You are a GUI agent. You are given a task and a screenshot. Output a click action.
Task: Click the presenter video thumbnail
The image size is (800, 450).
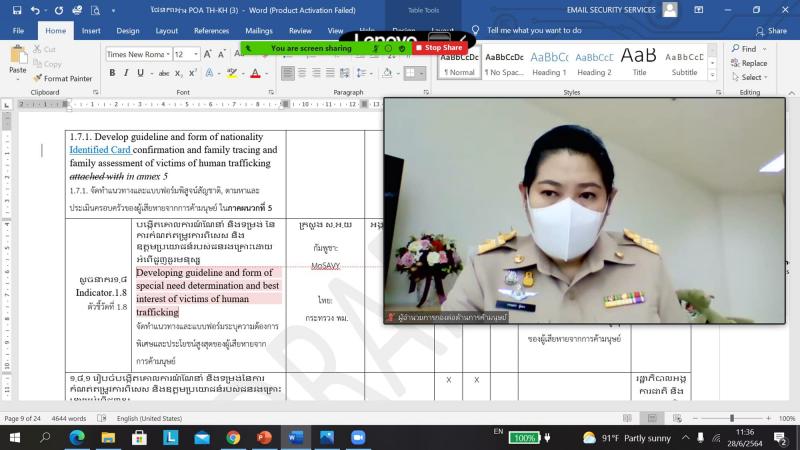pyautogui.click(x=585, y=211)
